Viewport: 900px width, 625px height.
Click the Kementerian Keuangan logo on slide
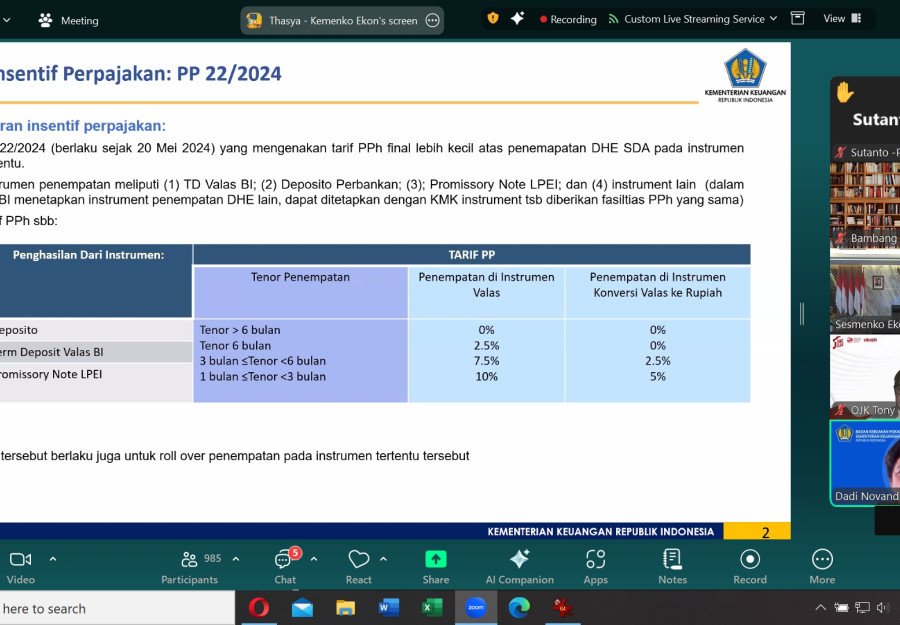(745, 75)
